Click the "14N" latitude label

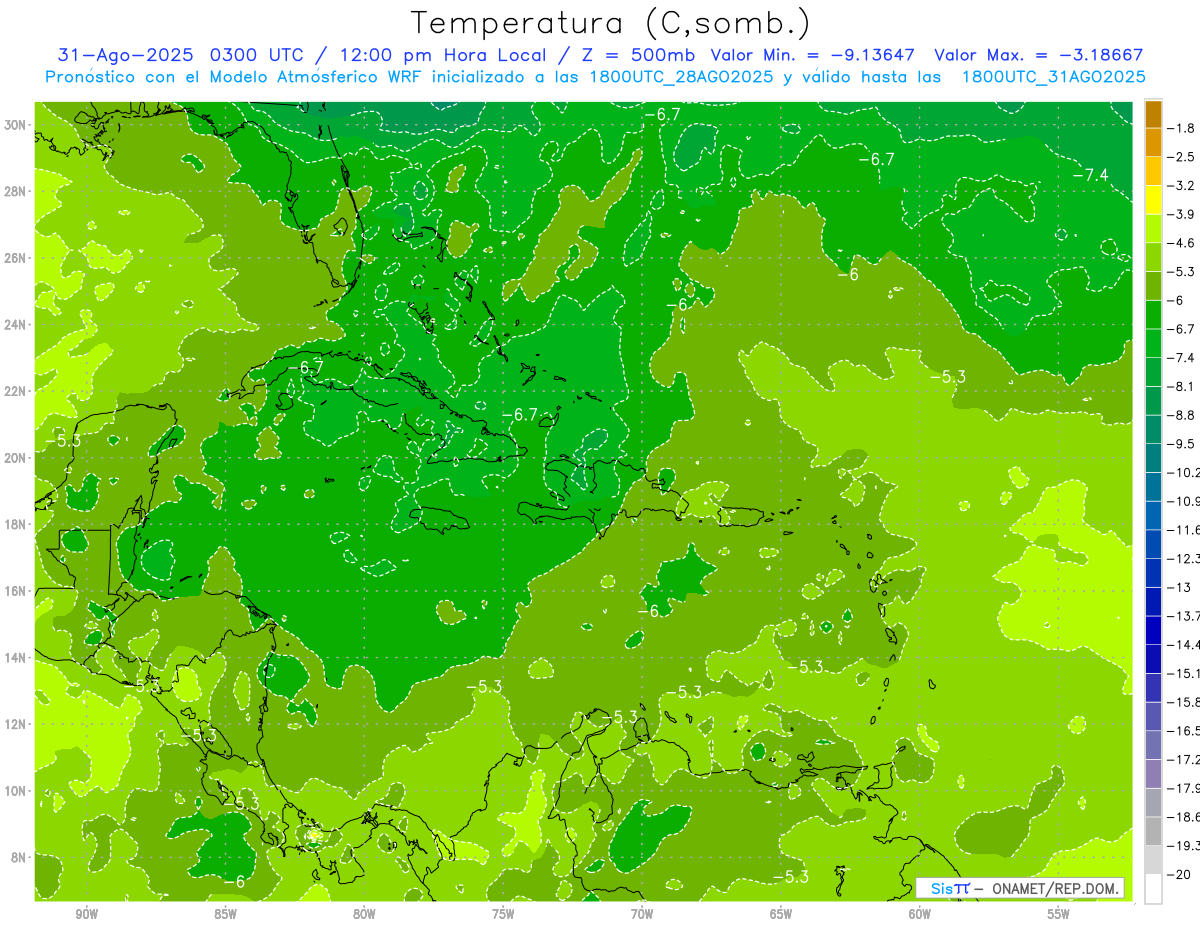click(x=16, y=657)
